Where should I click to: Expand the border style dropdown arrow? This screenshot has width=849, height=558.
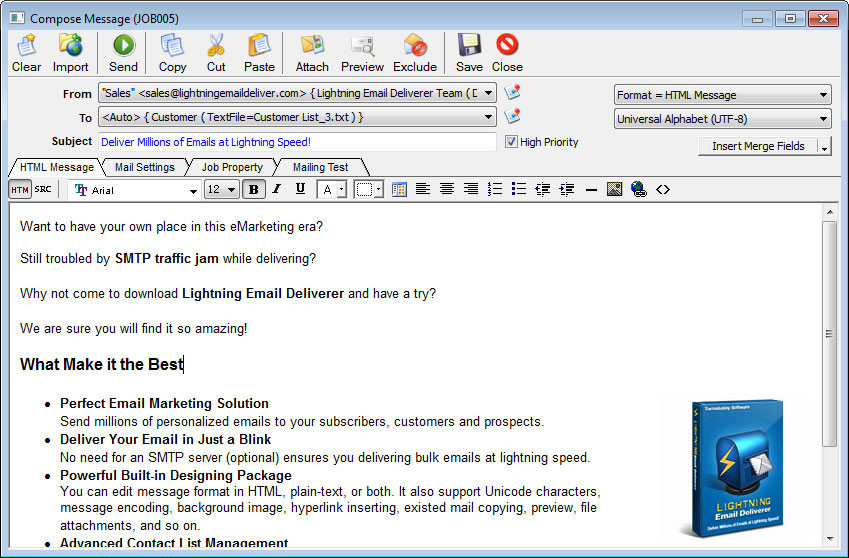point(378,189)
